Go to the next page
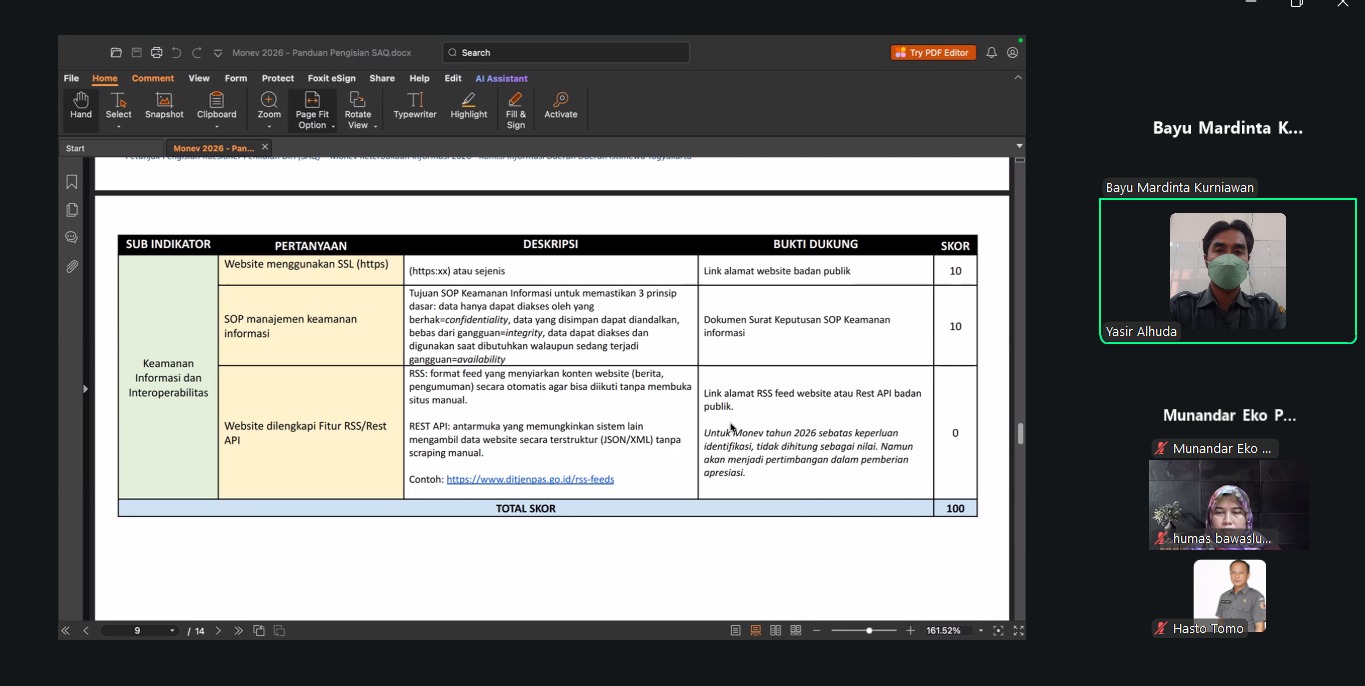Image resolution: width=1365 pixels, height=686 pixels. 218,631
